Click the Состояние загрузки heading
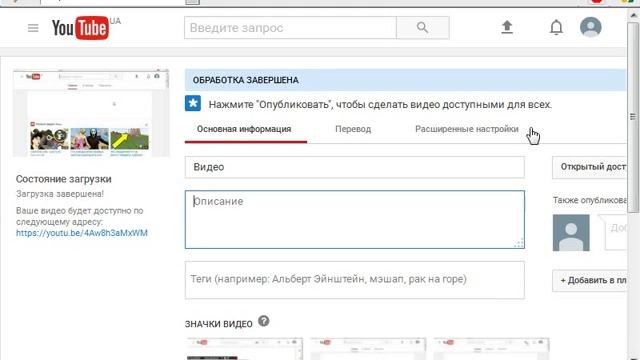The width and height of the screenshot is (640, 360). [x=64, y=179]
